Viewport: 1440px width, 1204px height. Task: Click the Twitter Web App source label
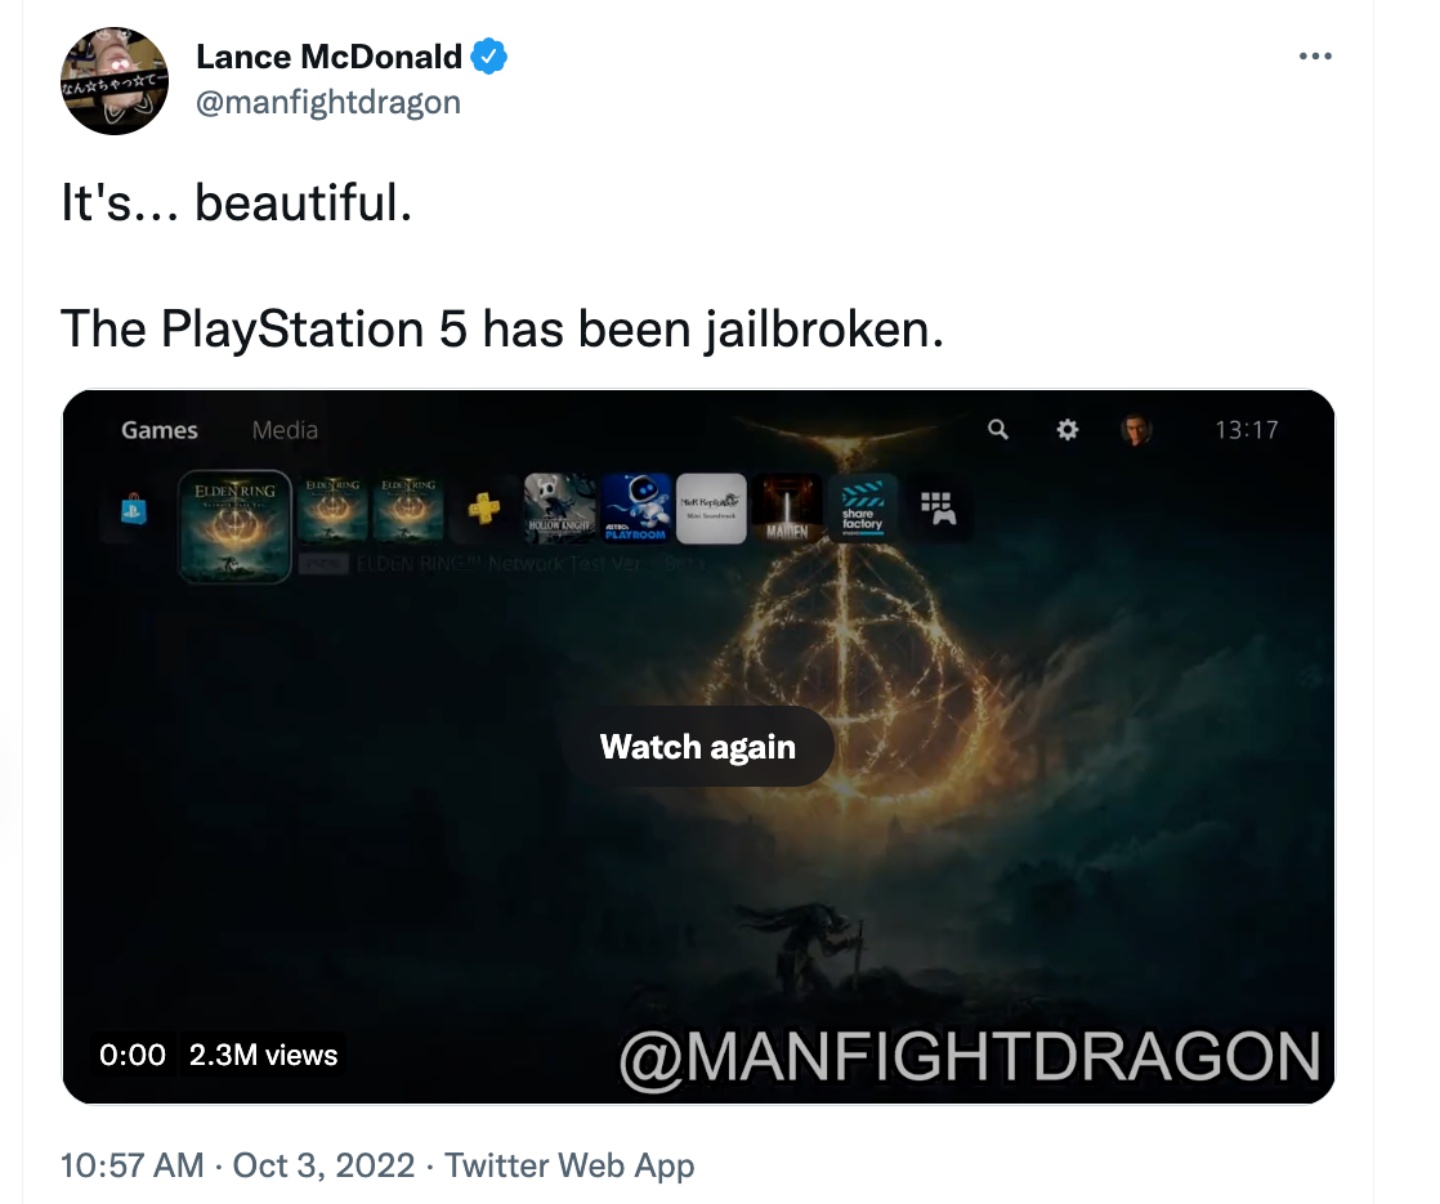coord(569,1166)
